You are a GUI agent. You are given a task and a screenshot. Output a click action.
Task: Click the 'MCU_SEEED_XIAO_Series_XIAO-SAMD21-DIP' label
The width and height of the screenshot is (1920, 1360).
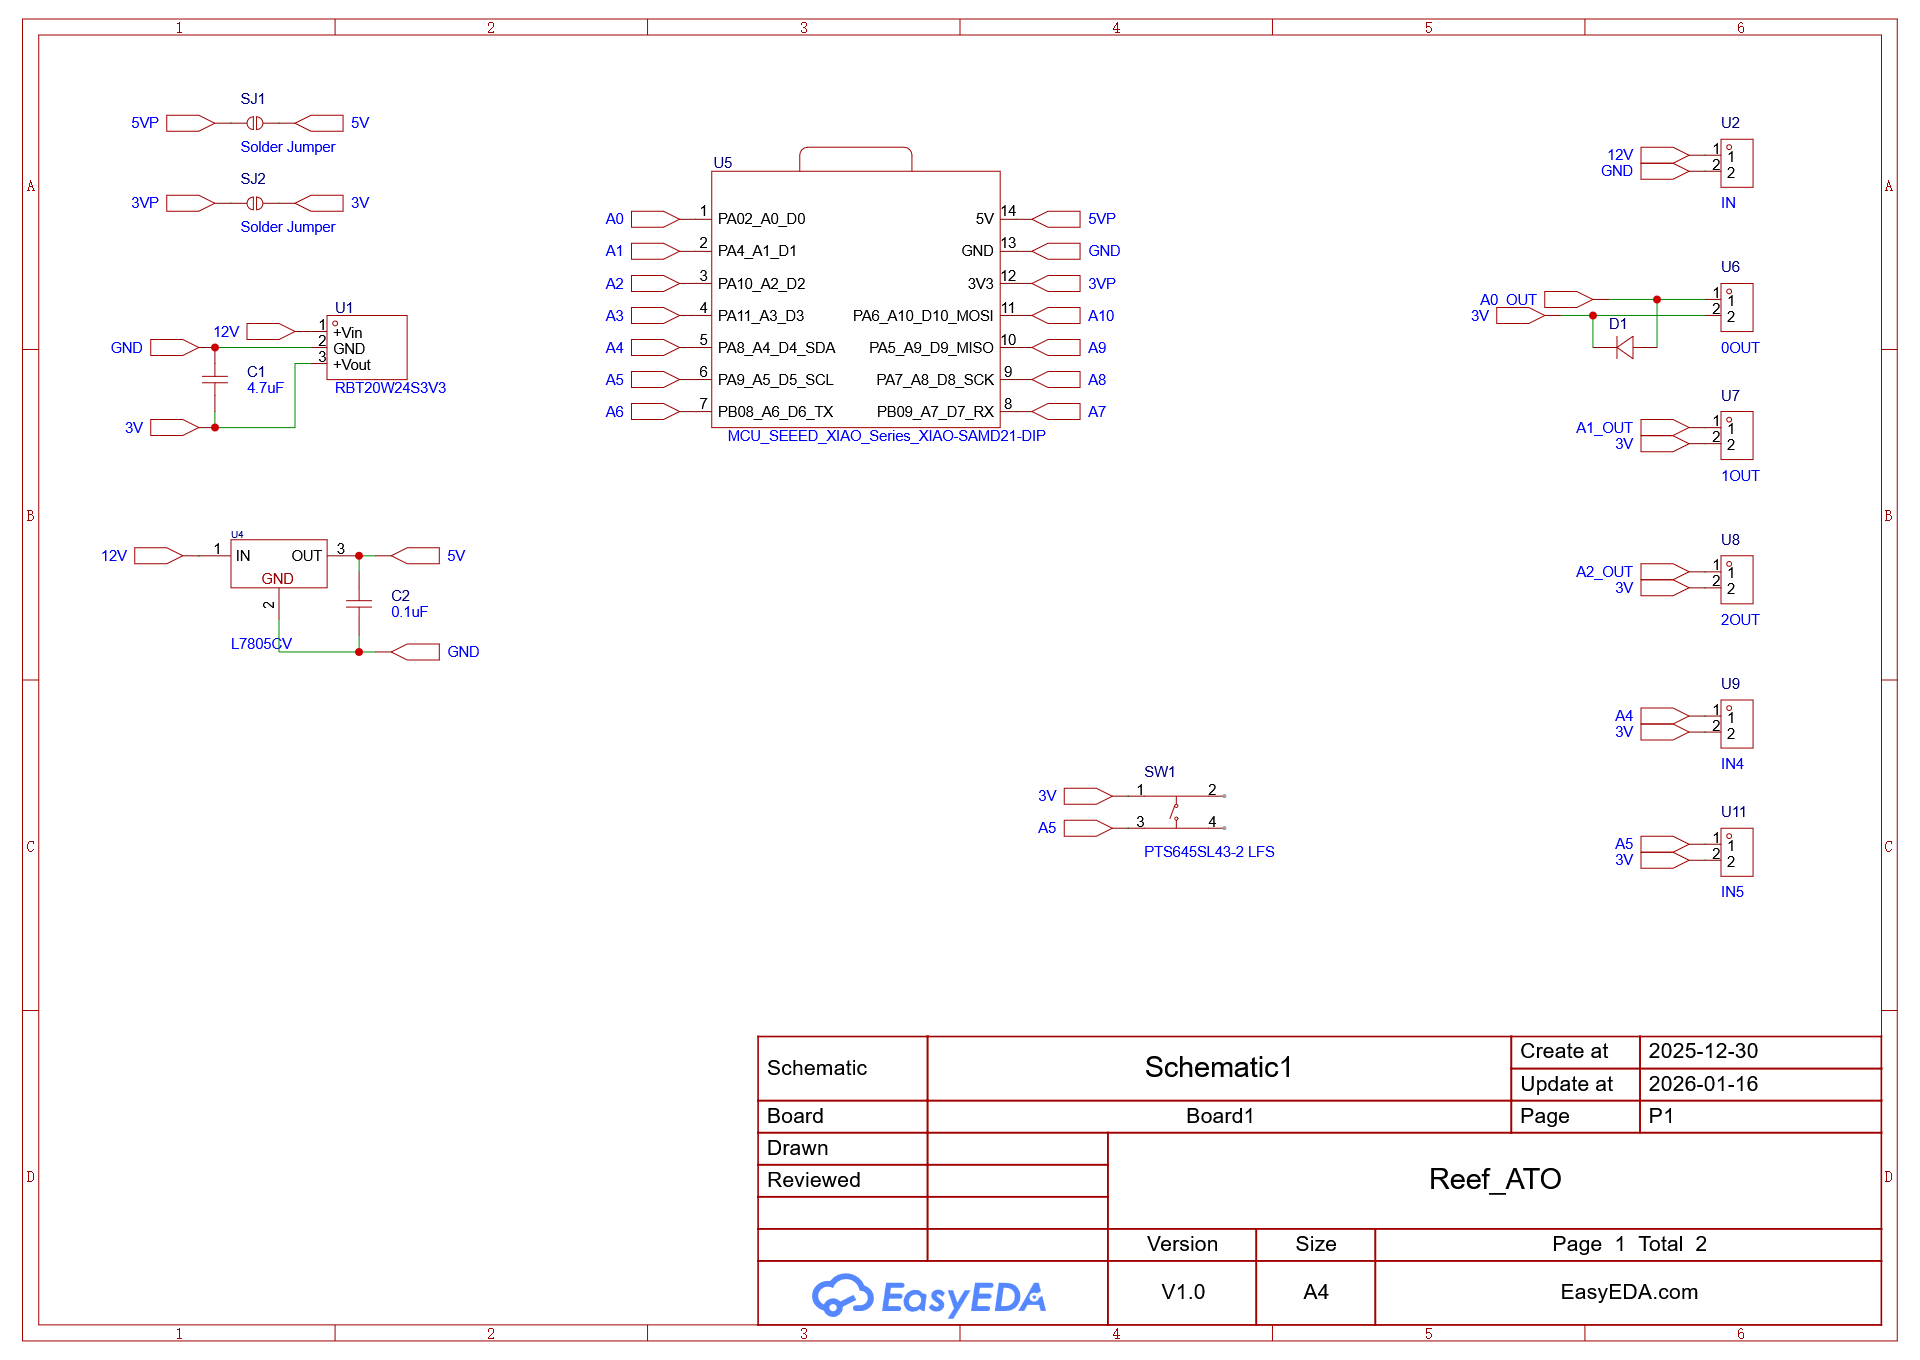click(x=886, y=436)
